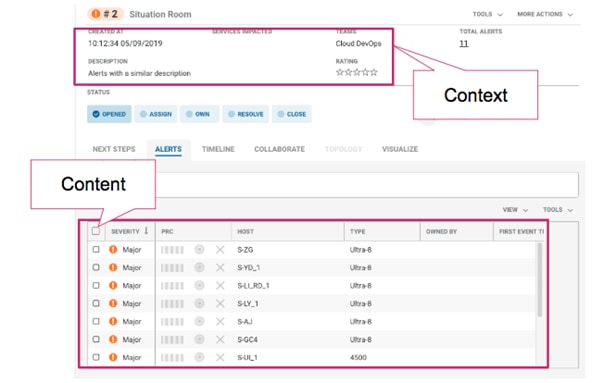The height and width of the screenshot is (383, 604).
Task: Open the TOPOLOGY tab
Action: [343, 149]
